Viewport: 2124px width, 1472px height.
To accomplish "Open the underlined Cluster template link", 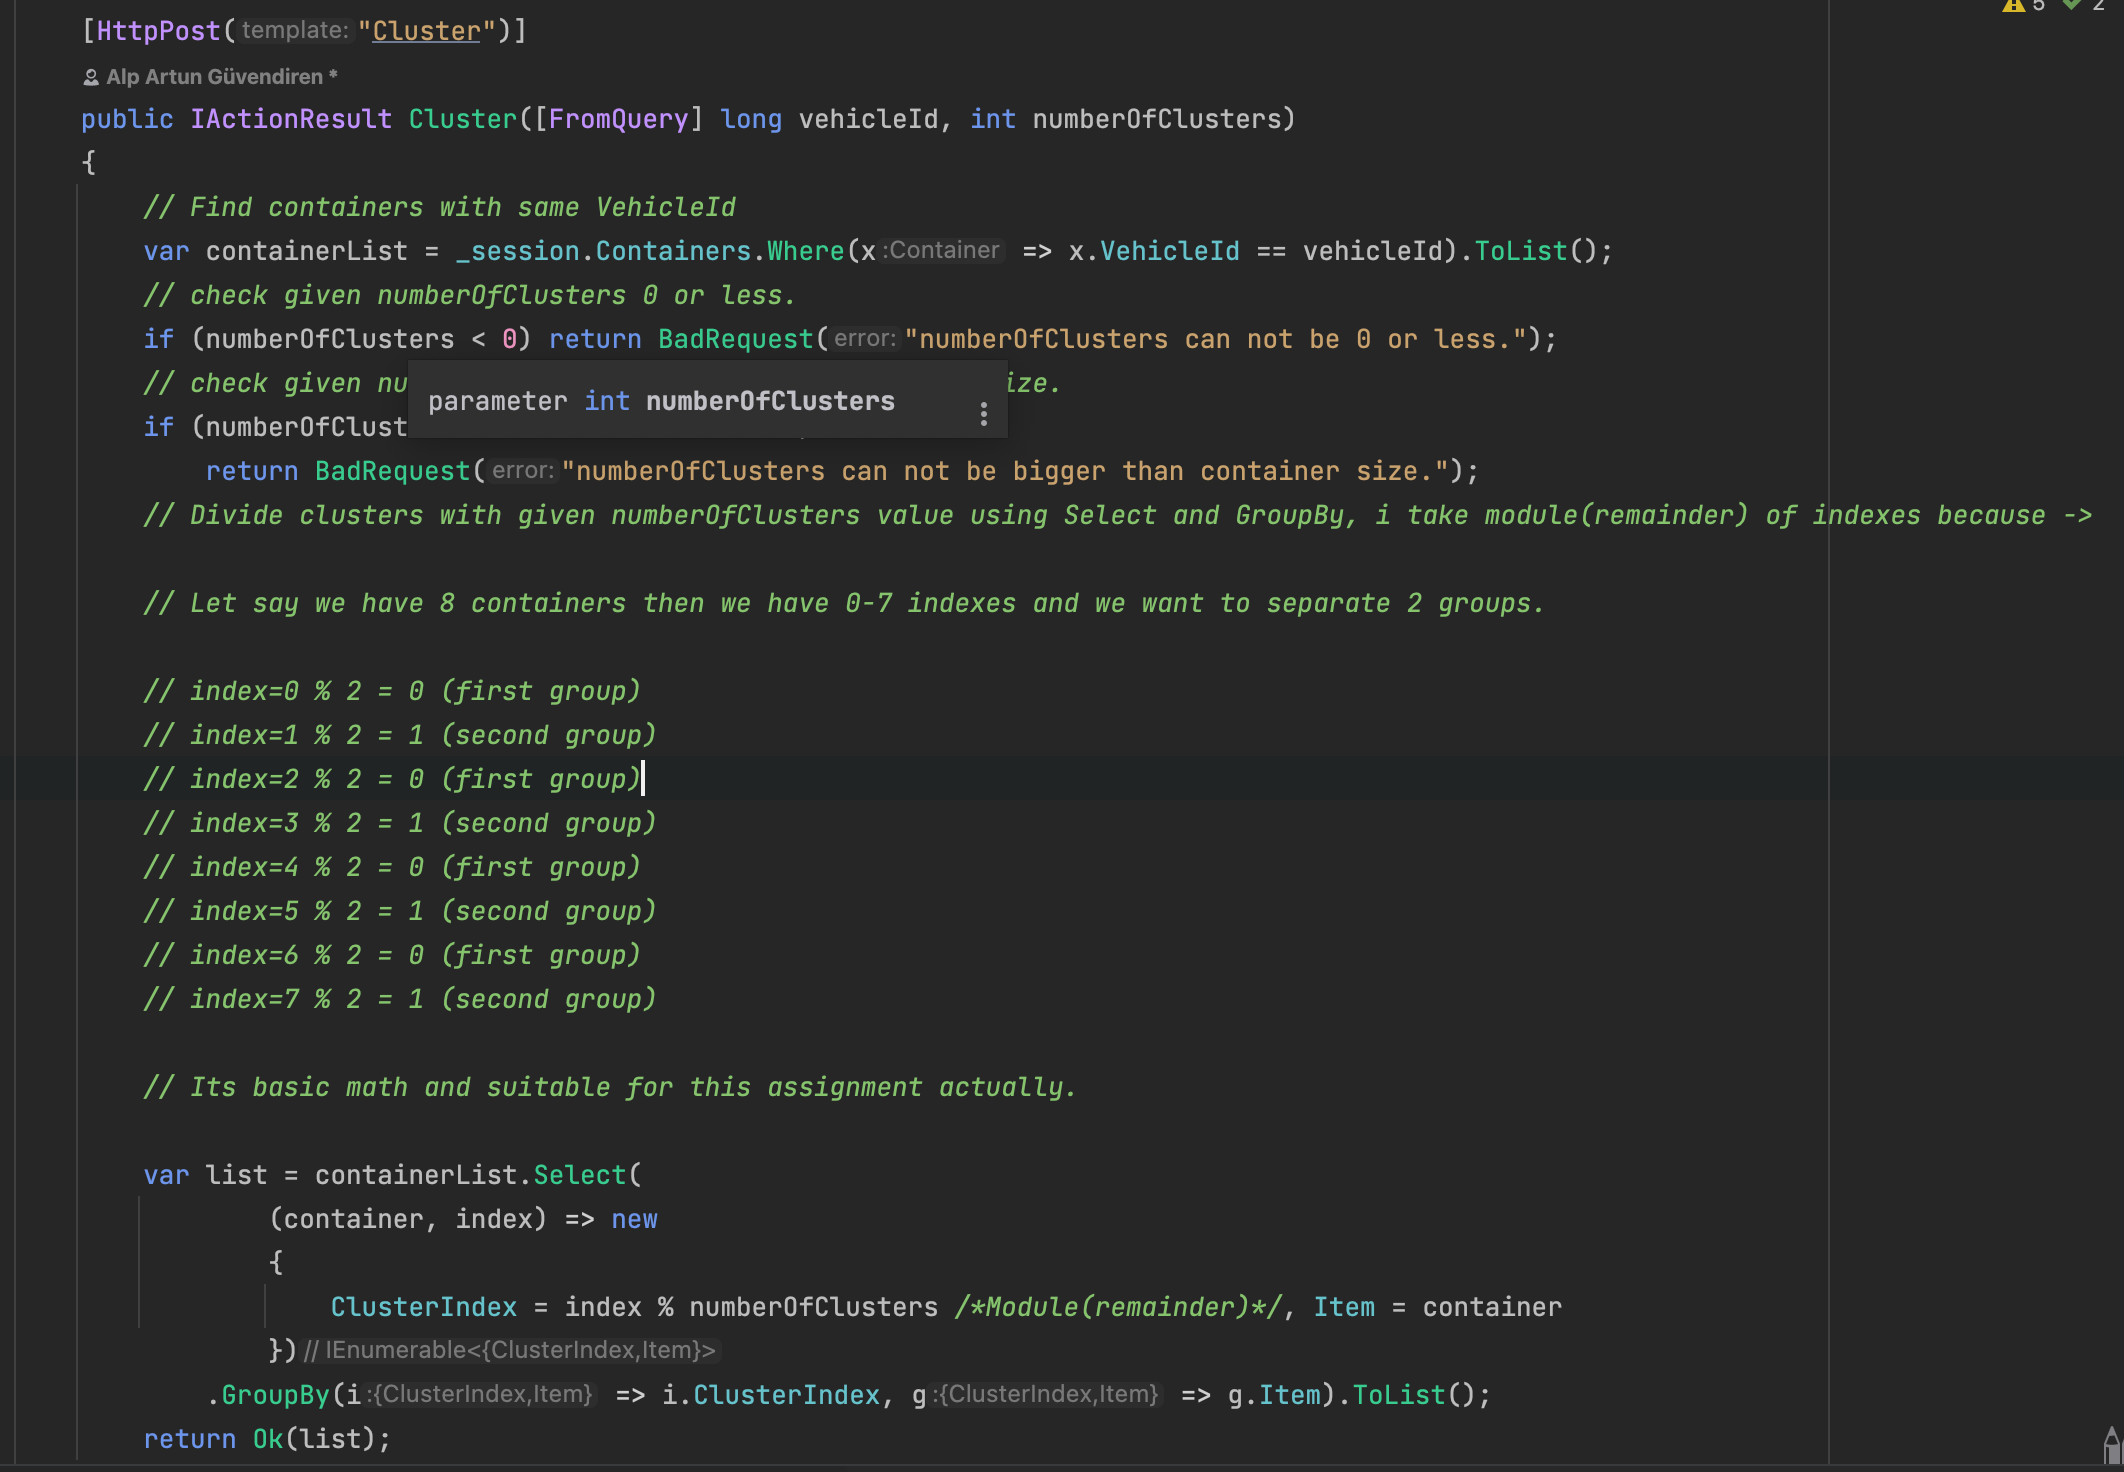I will (426, 31).
